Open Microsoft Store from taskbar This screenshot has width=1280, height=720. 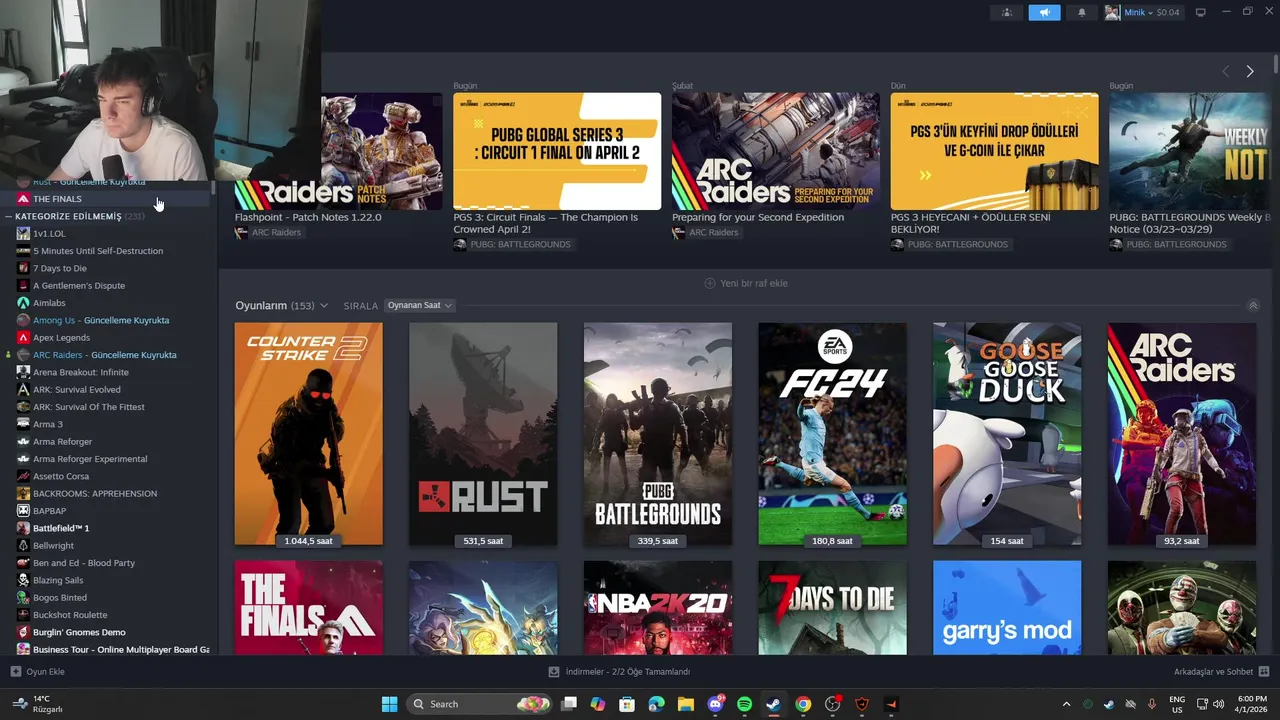pos(627,704)
